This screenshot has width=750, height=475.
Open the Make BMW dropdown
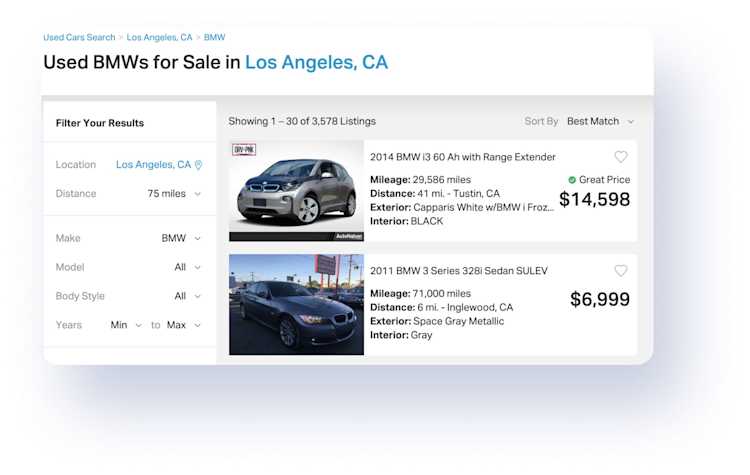181,238
